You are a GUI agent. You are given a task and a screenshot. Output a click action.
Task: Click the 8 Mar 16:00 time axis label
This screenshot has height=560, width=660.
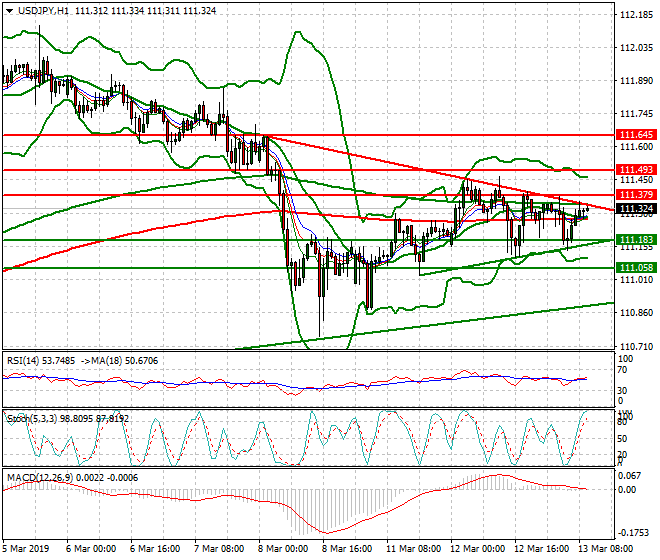[347, 549]
